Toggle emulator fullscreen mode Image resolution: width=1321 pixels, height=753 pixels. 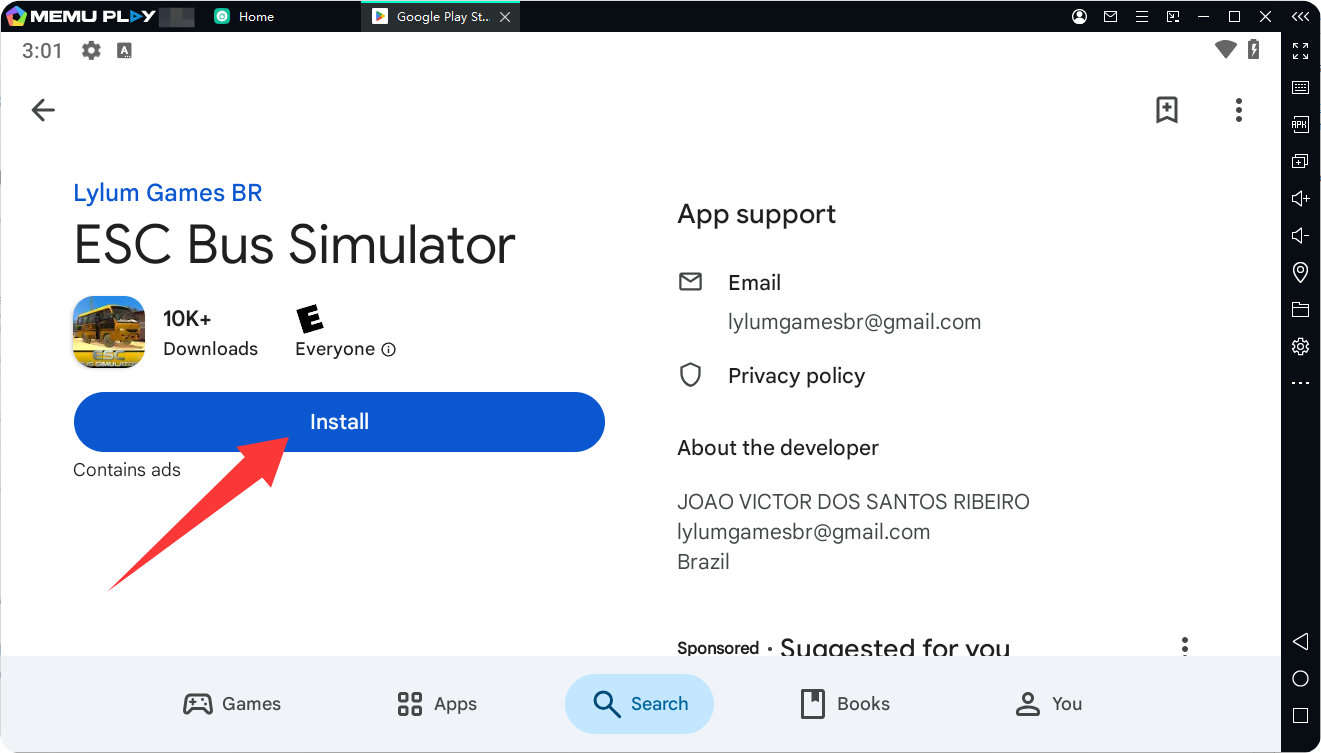1300,51
